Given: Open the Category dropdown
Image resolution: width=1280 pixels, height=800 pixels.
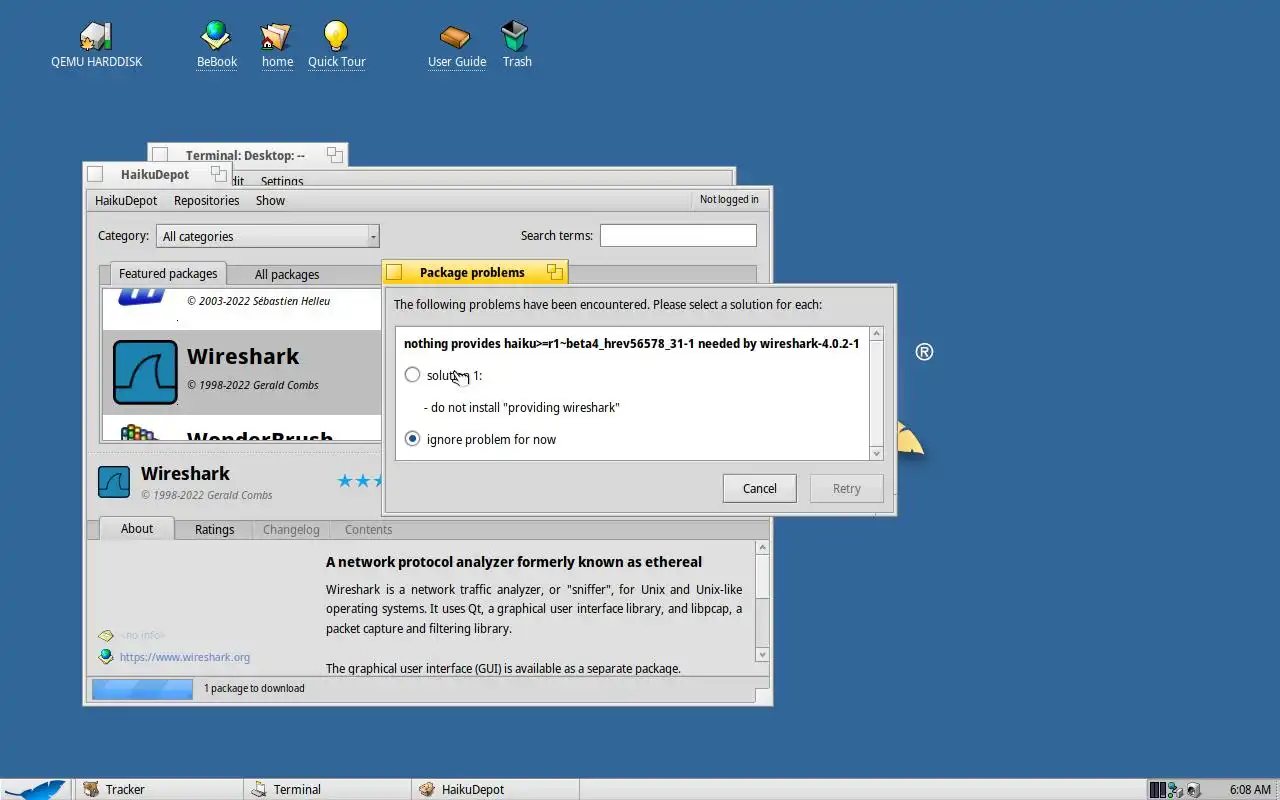Looking at the screenshot, I should pos(267,236).
